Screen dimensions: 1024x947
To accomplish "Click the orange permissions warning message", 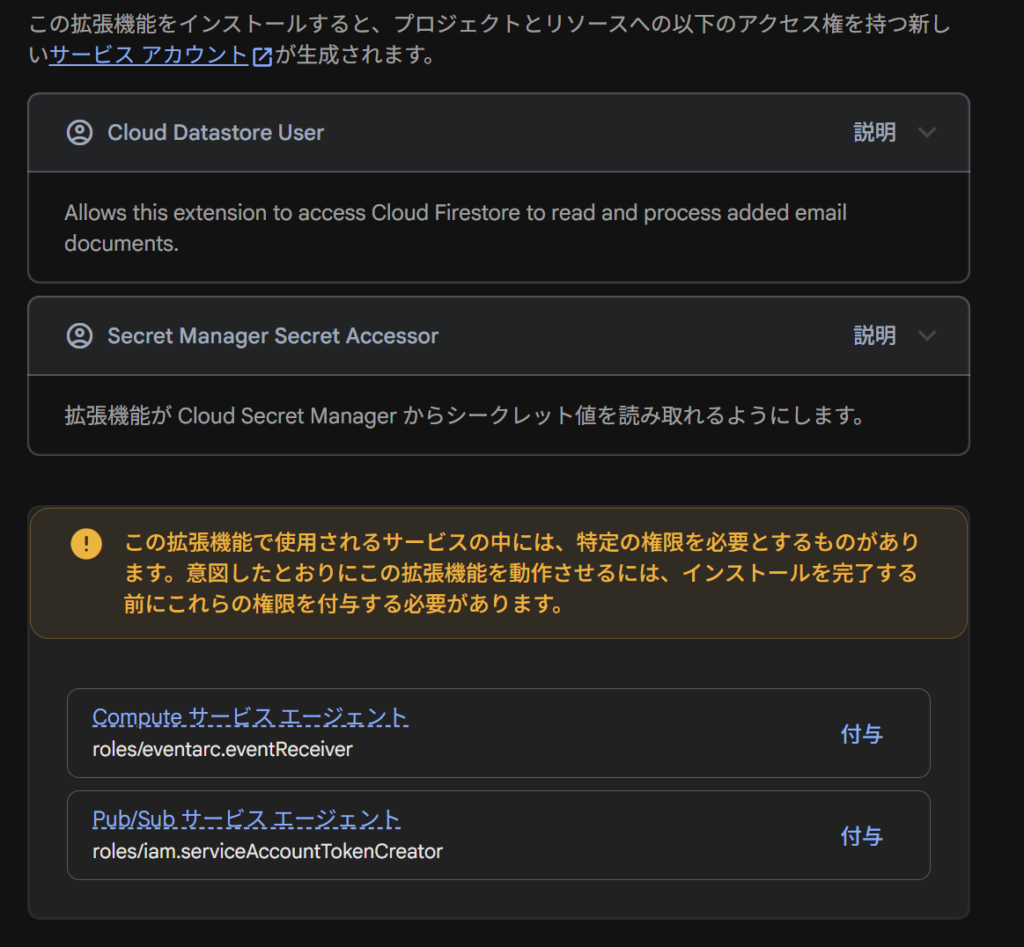I will pos(521,573).
